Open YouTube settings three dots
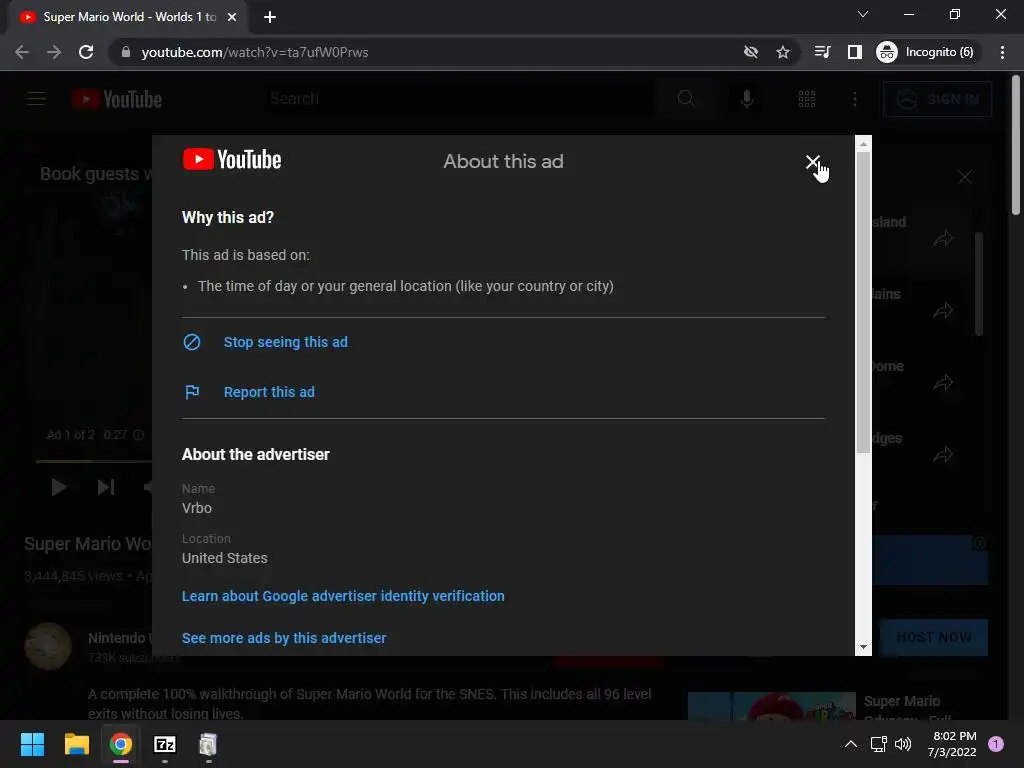 855,99
